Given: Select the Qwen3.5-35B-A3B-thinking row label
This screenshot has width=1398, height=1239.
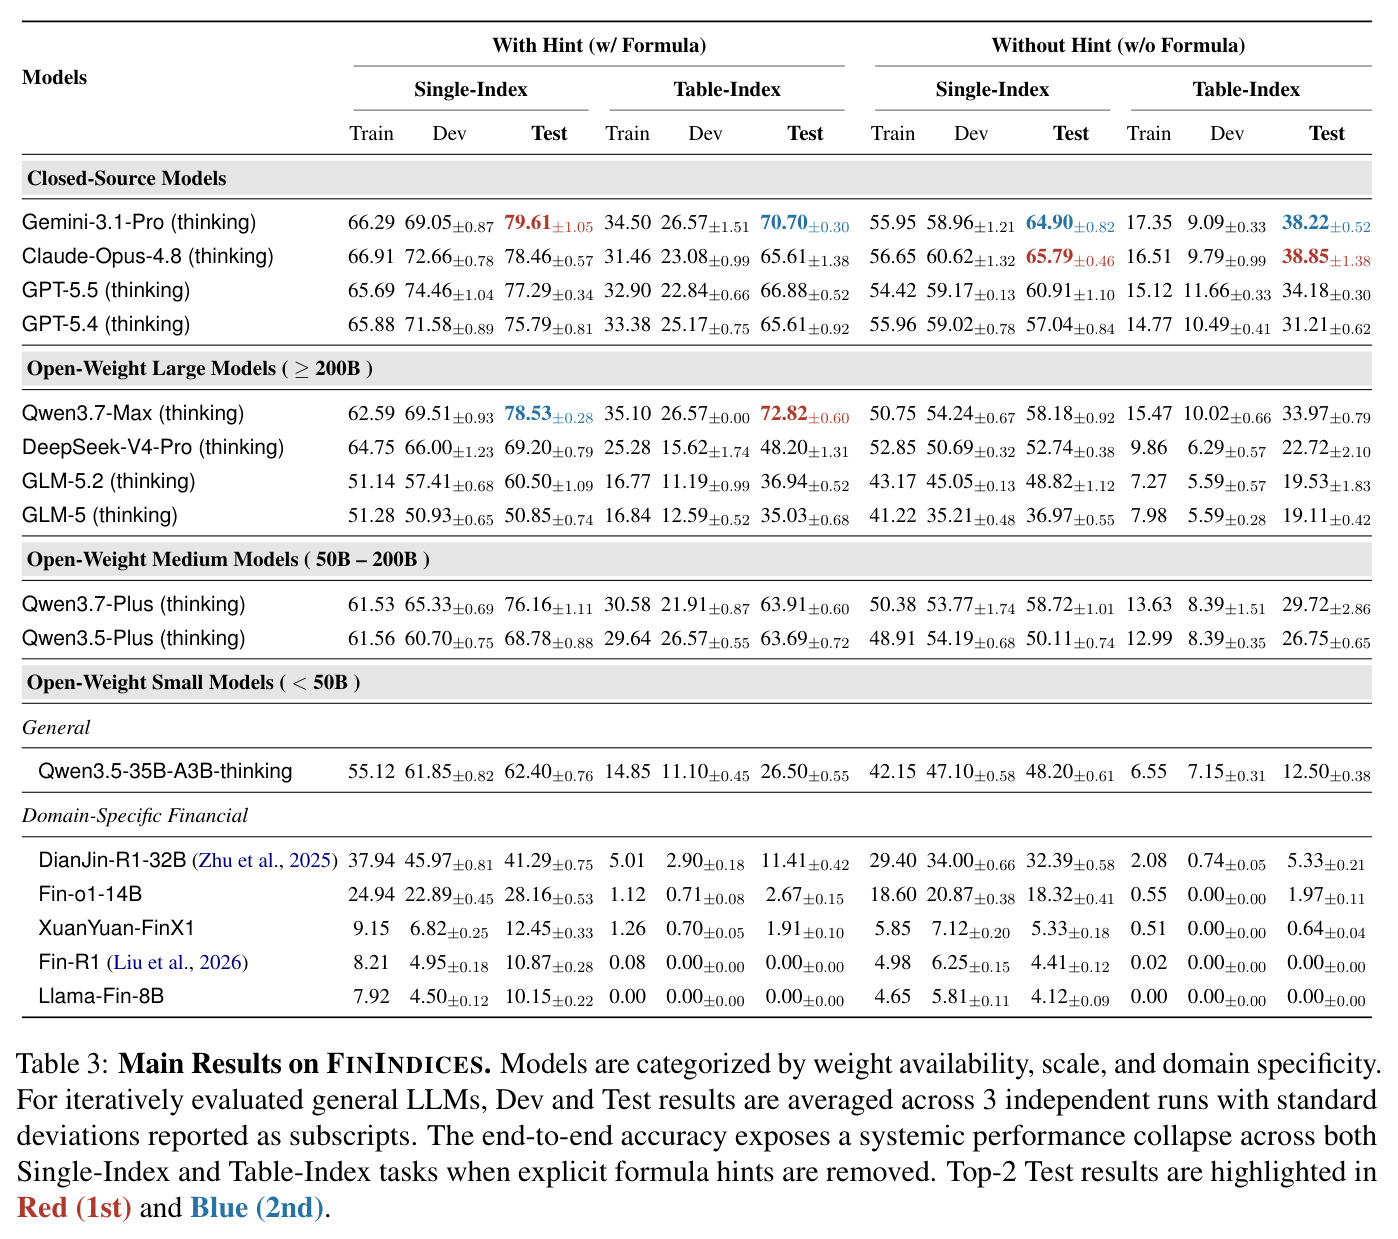Looking at the screenshot, I should (x=165, y=771).
